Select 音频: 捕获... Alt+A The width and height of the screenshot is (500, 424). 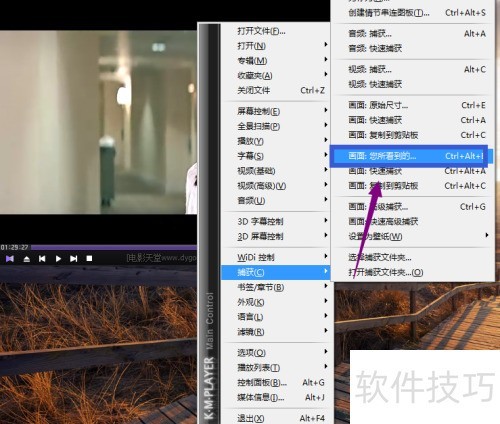point(413,33)
